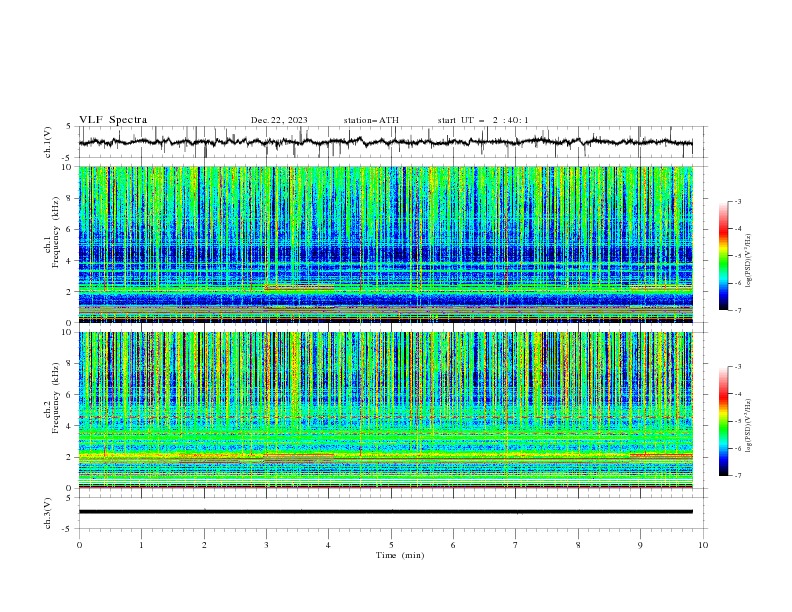Click the "-3" label on ch.1 color bar
Screen dimensions: 792x612
(738, 201)
